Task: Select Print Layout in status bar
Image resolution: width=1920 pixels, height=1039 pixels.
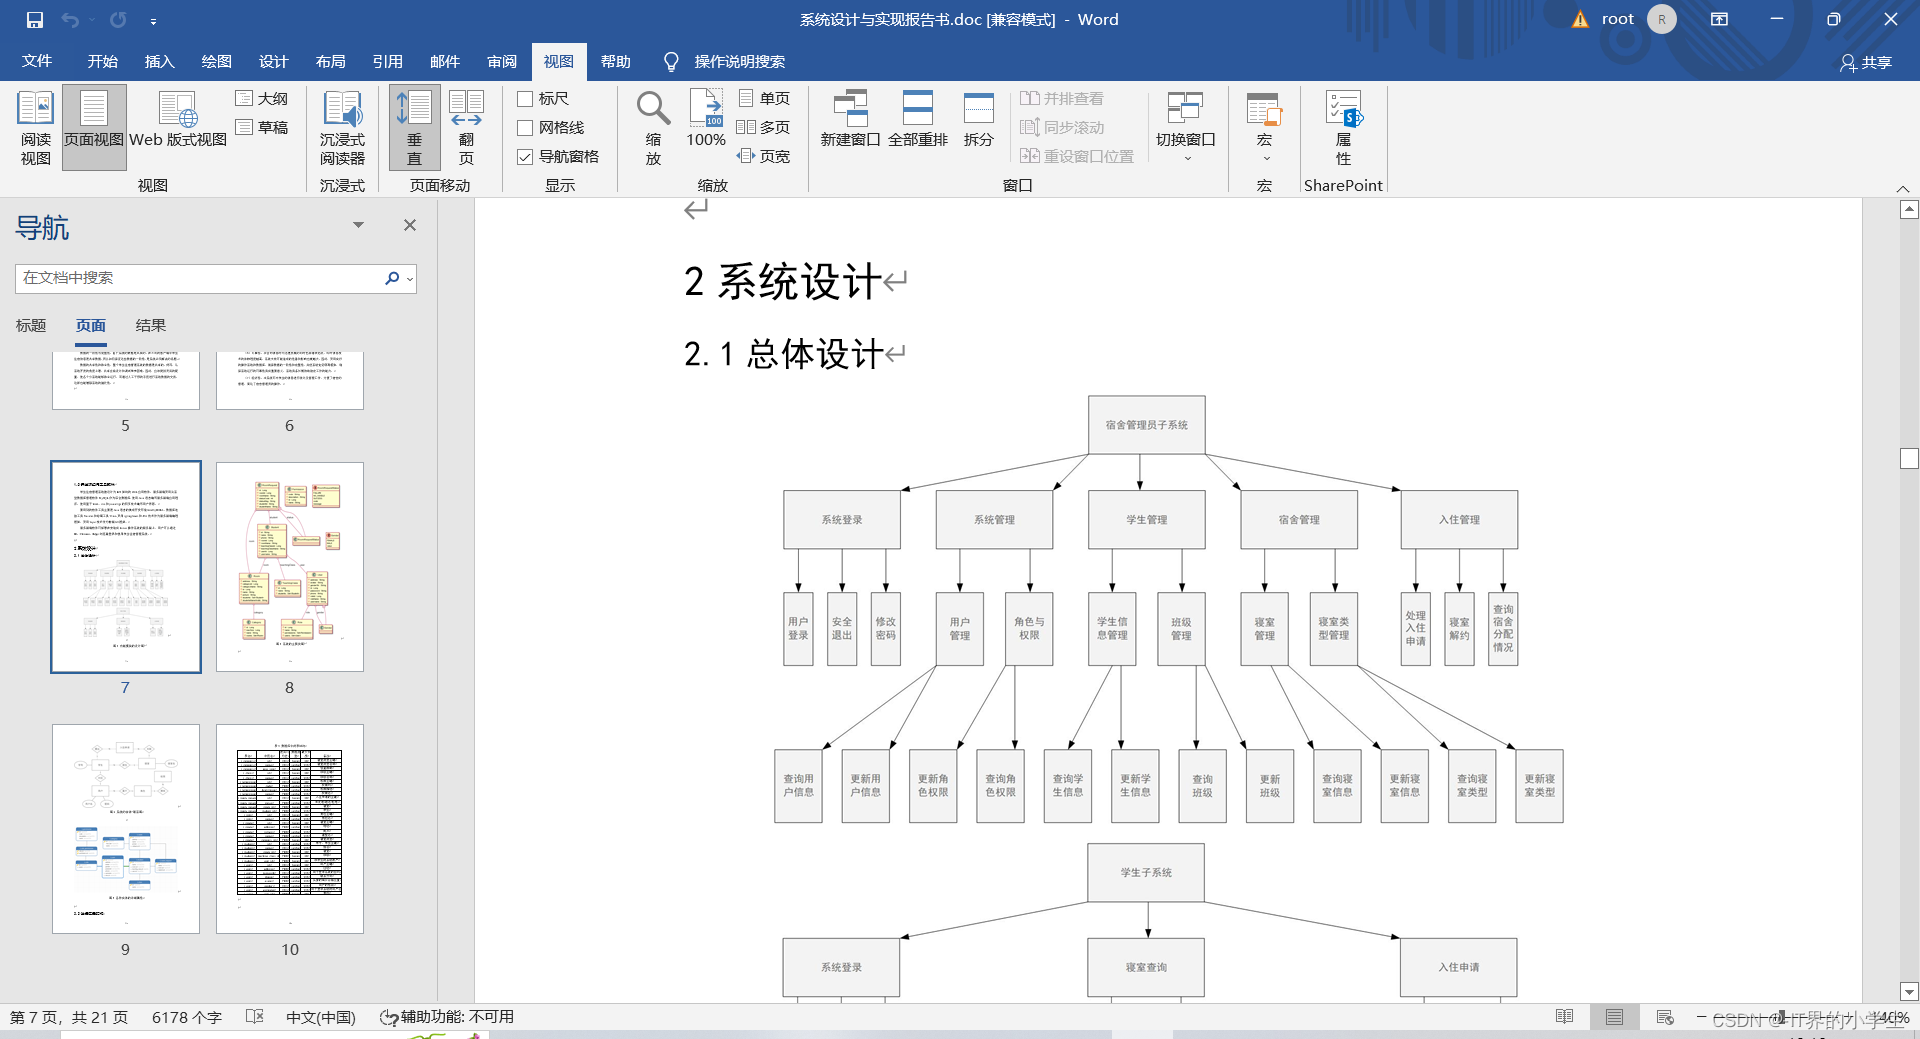Action: [x=1614, y=1017]
